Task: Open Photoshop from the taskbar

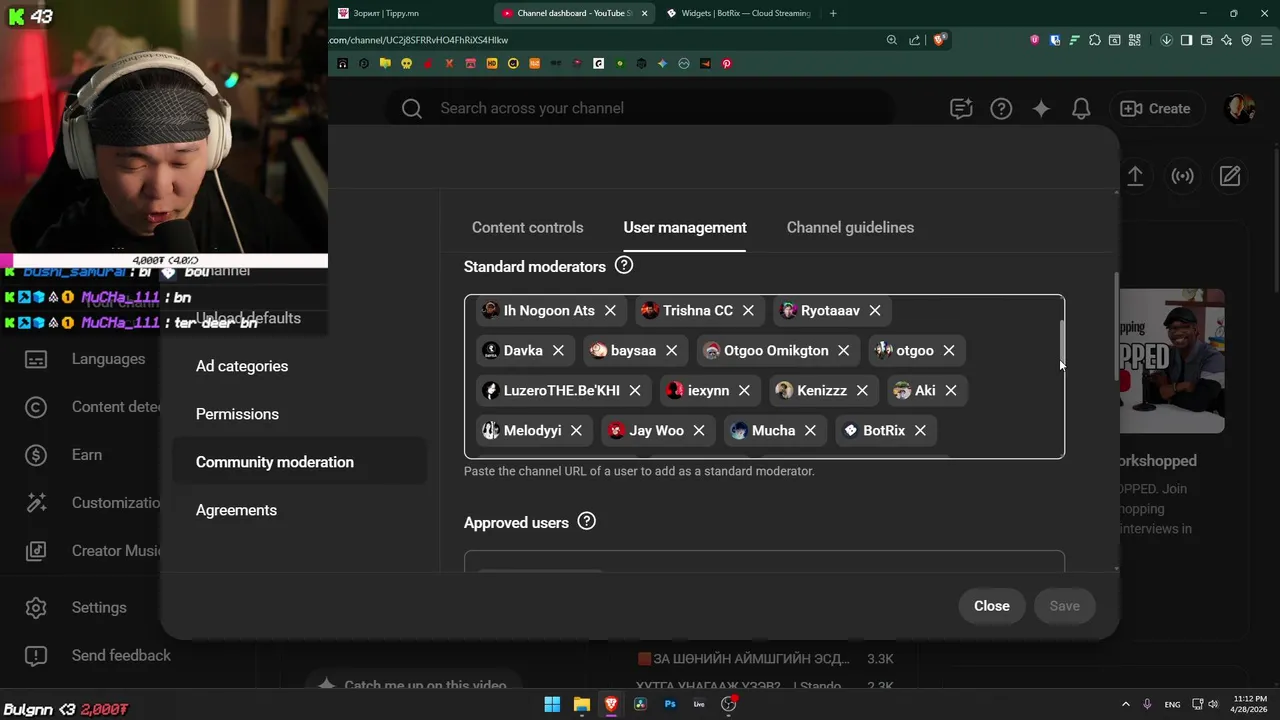Action: pos(670,704)
